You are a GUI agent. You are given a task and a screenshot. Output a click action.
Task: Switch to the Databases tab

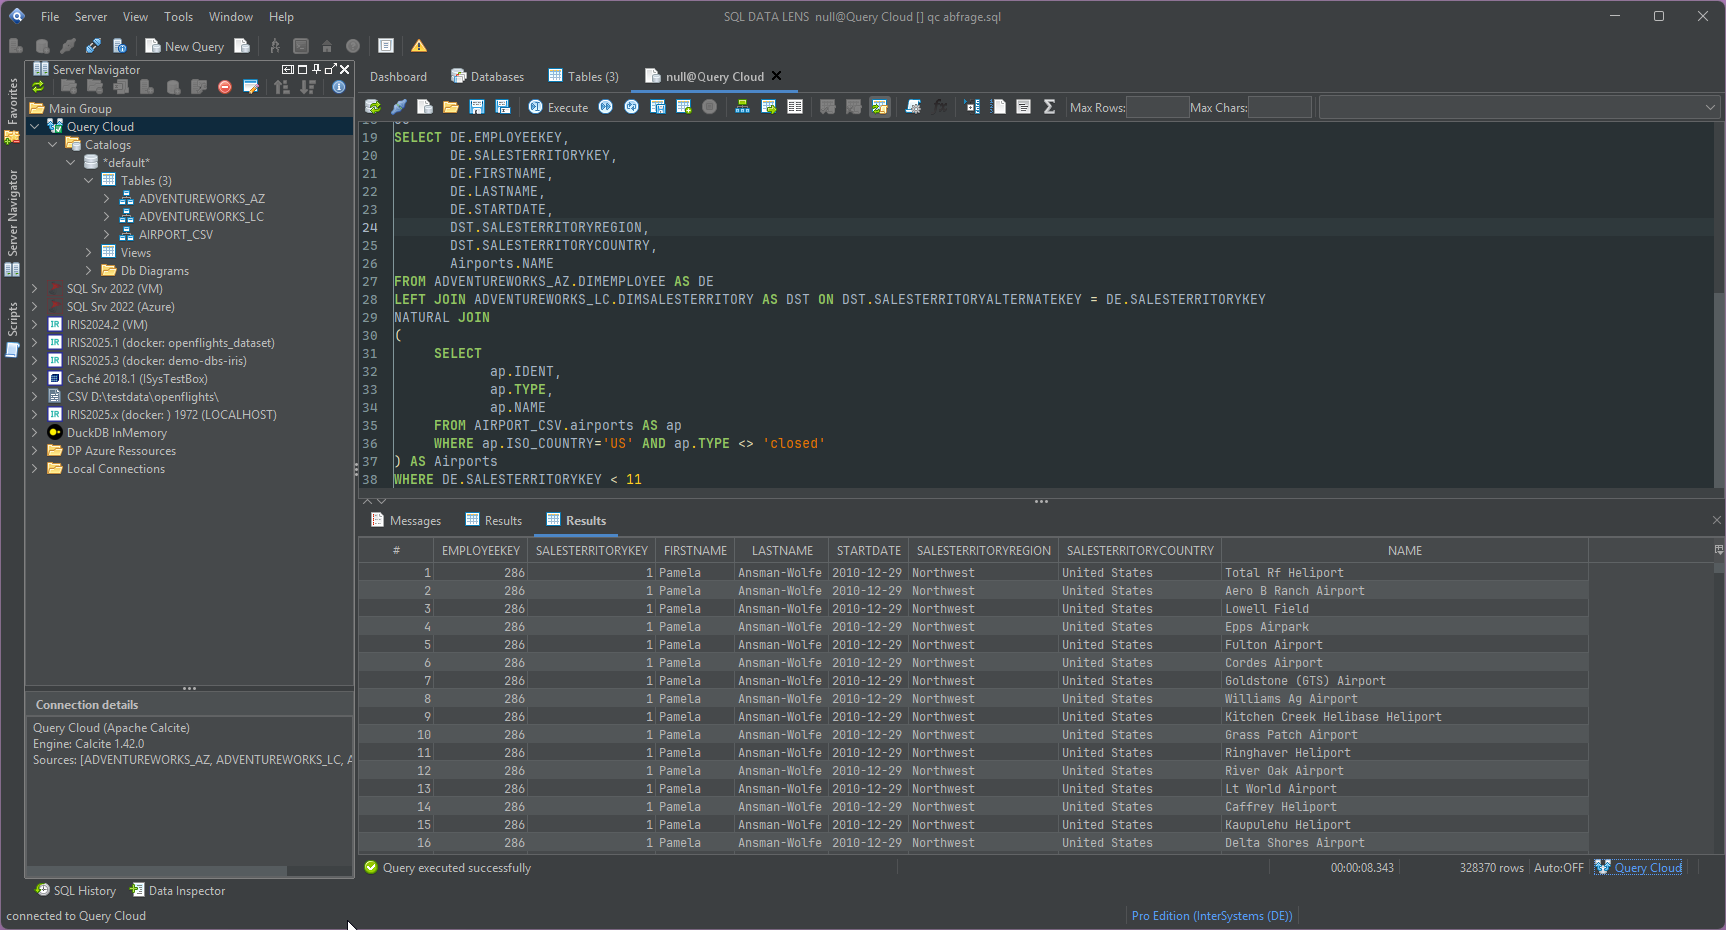(487, 77)
